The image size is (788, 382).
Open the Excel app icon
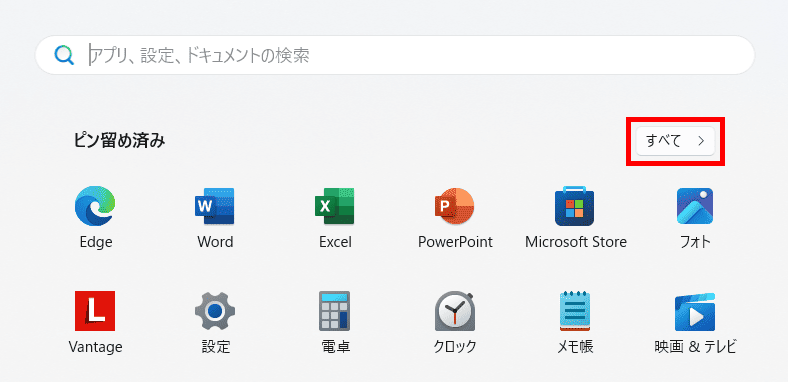click(335, 206)
